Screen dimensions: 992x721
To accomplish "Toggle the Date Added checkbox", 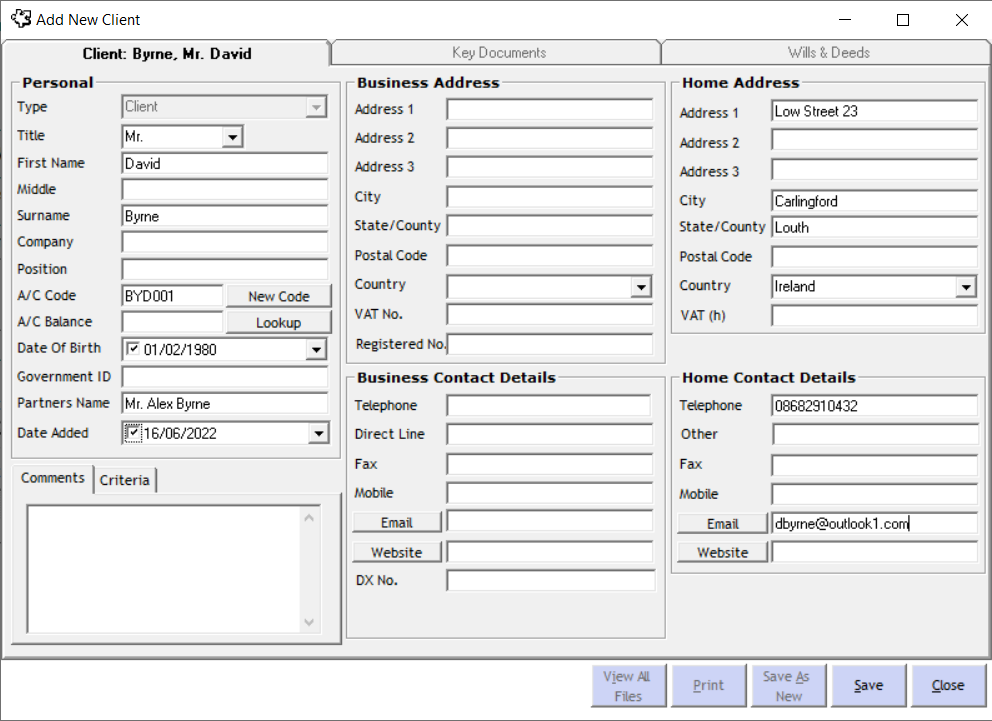I will pos(133,433).
